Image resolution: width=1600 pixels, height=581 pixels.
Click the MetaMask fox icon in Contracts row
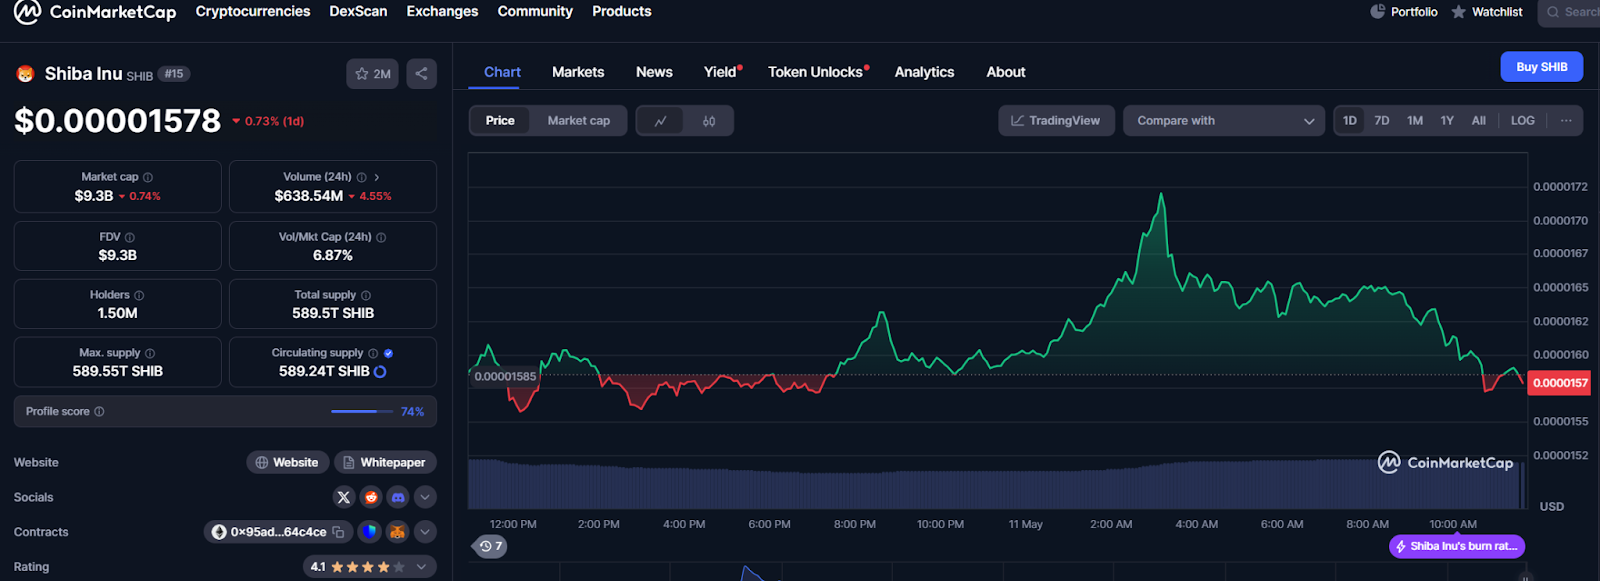(x=398, y=532)
